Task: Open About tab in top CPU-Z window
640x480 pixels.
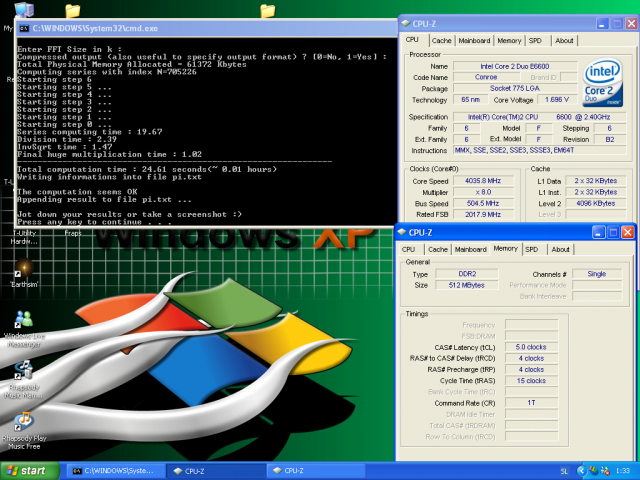Action: coord(564,40)
